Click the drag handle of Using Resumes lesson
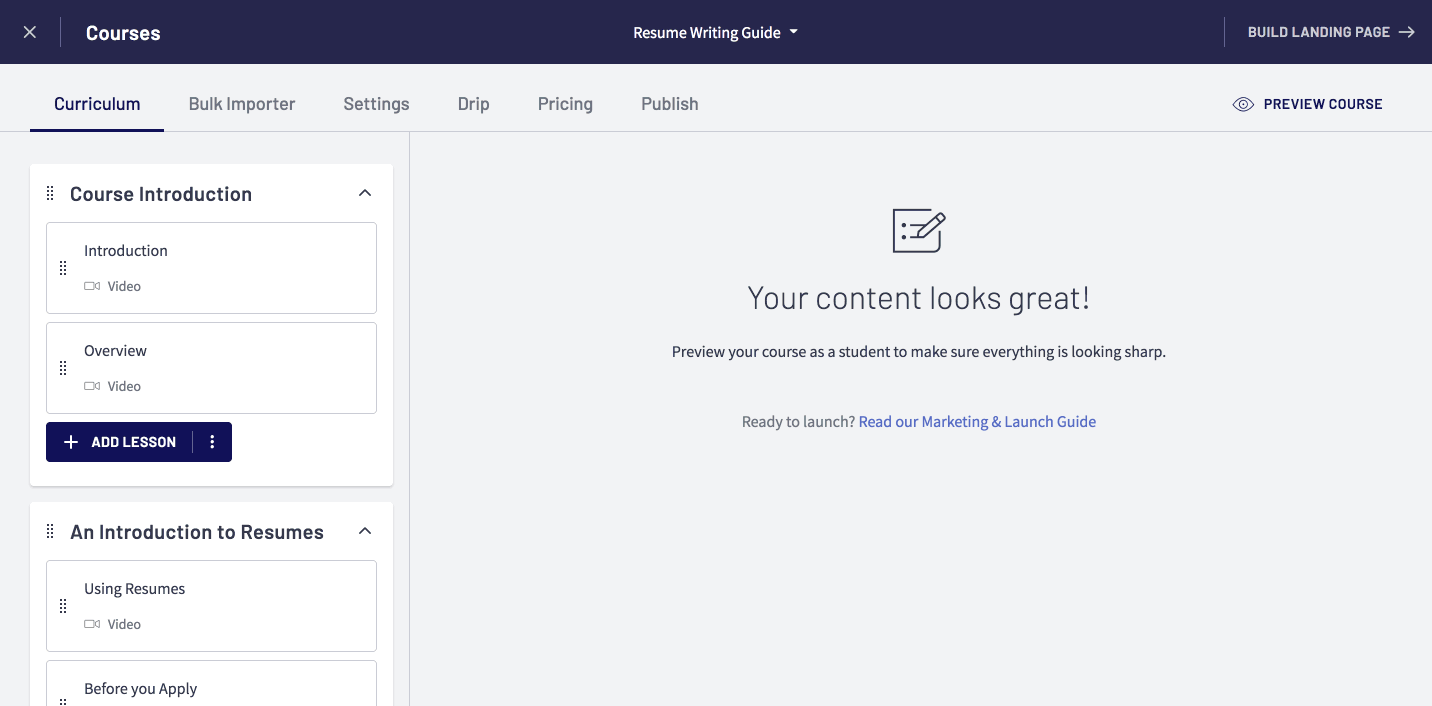This screenshot has width=1432, height=706. click(63, 606)
